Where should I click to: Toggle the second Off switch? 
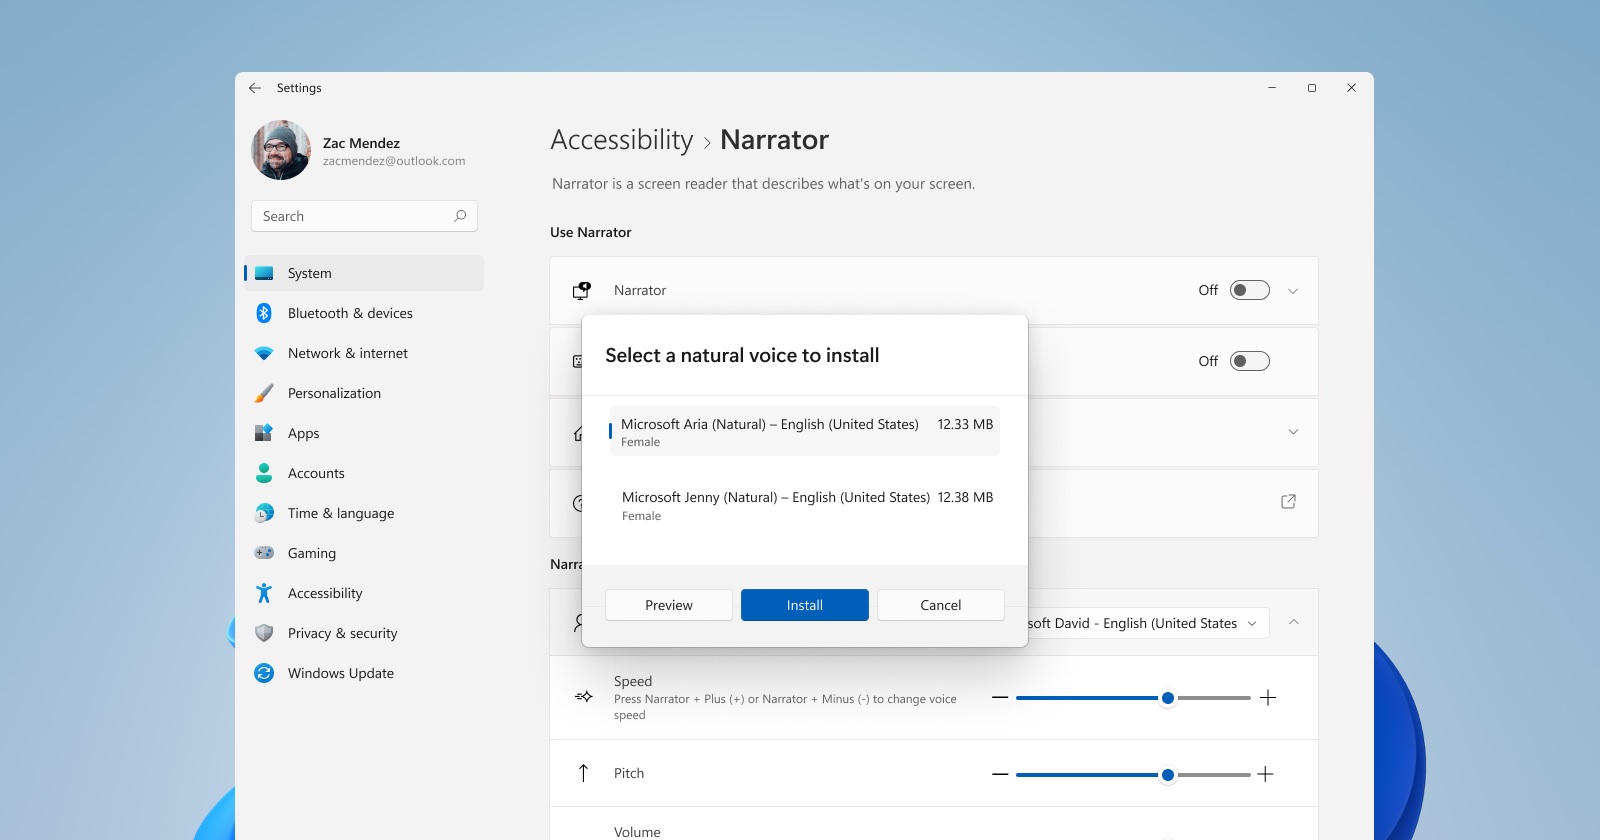click(x=1249, y=361)
